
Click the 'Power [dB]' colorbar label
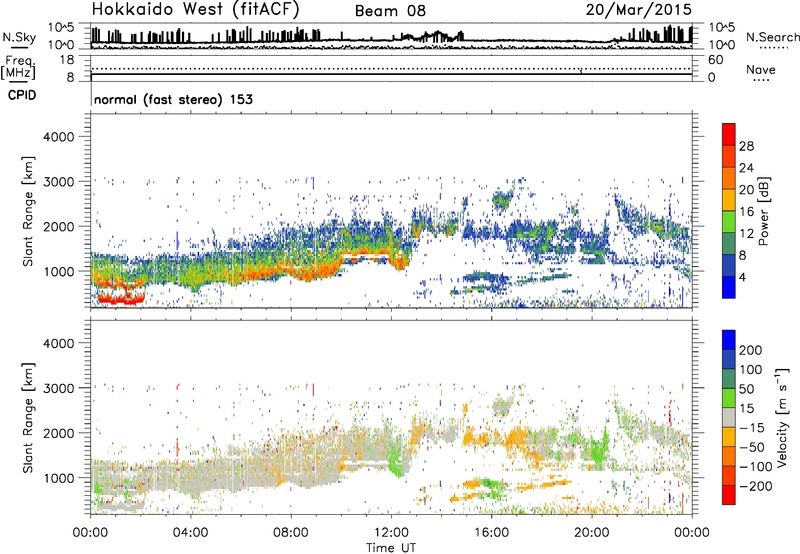pos(763,211)
